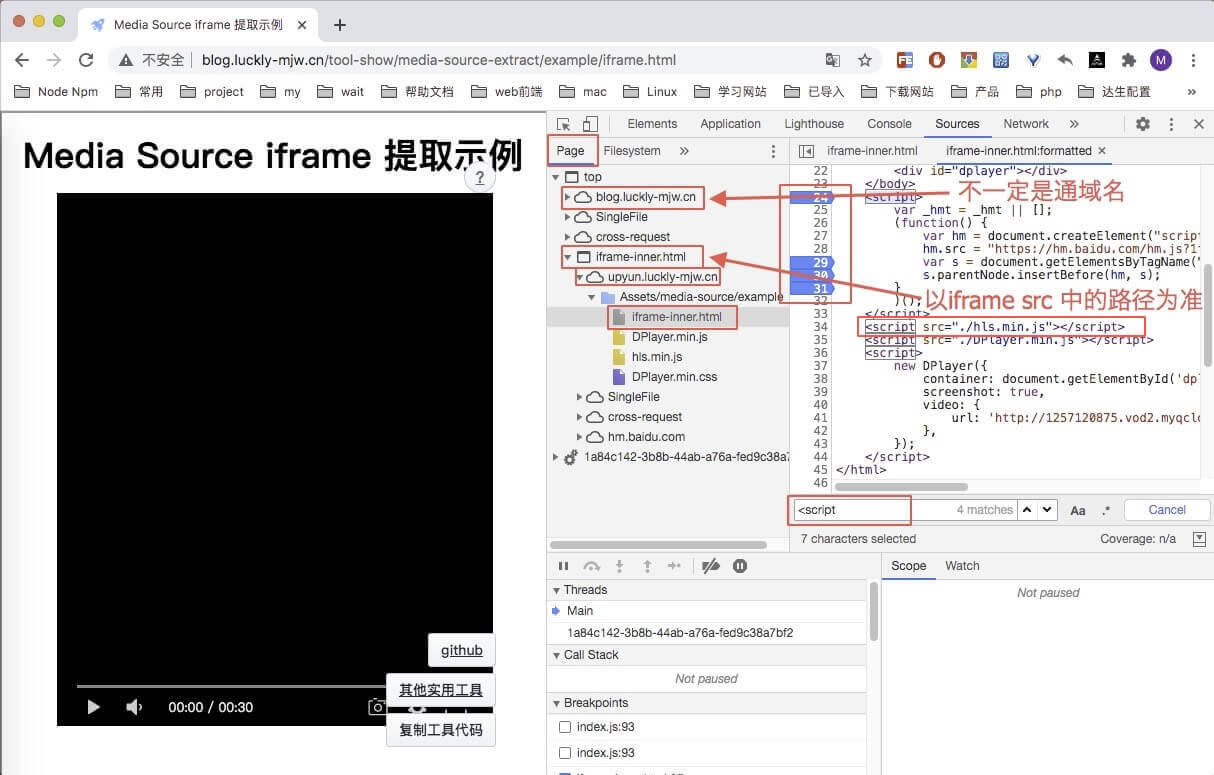The height and width of the screenshot is (775, 1214).
Task: Open more options in the Sources navigator pane
Action: tap(773, 151)
